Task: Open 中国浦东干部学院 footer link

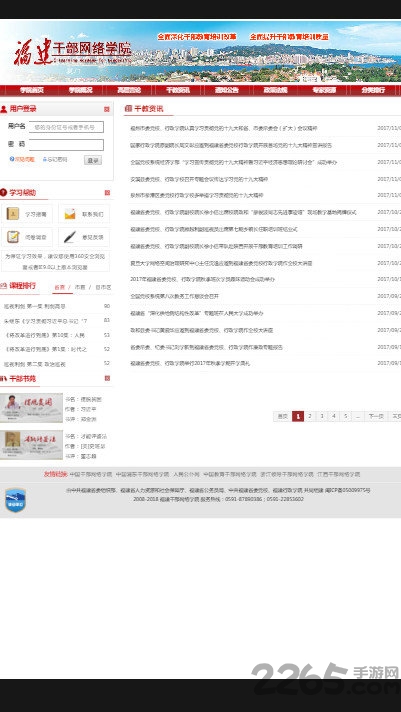Action: (x=143, y=474)
